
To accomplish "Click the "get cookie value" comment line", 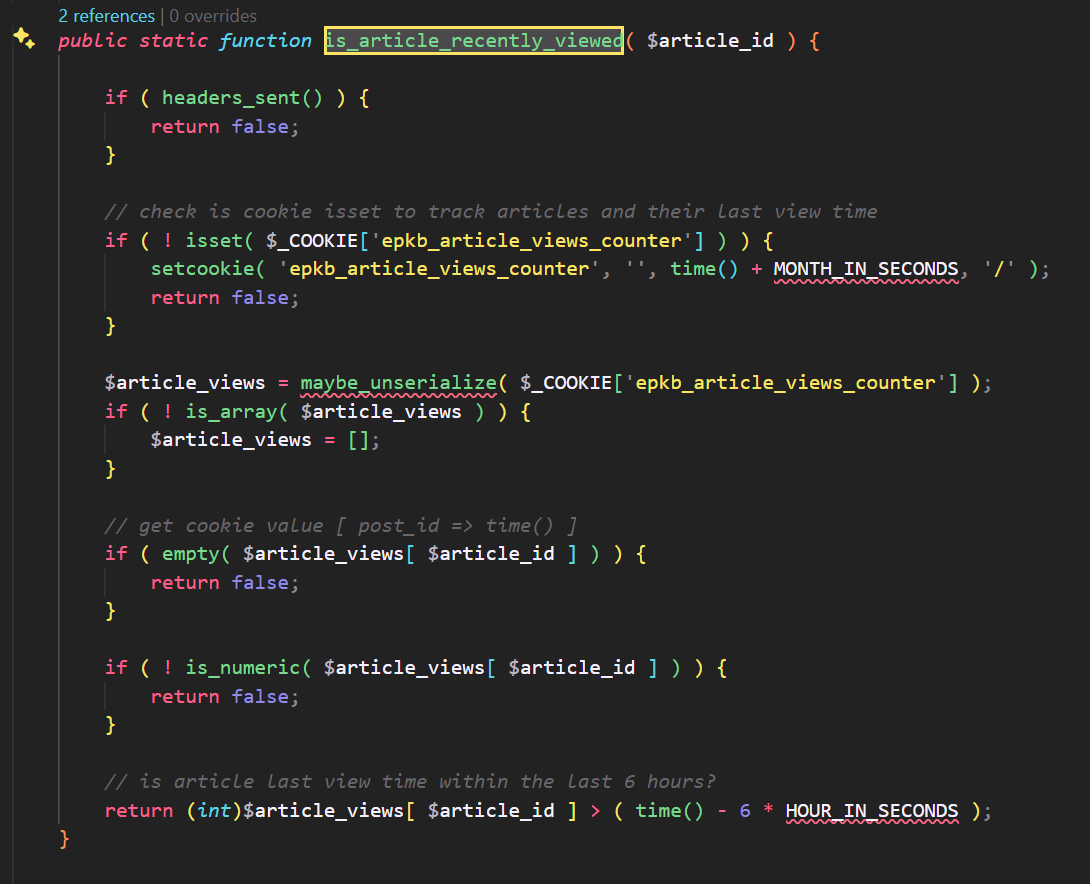I will (x=341, y=526).
